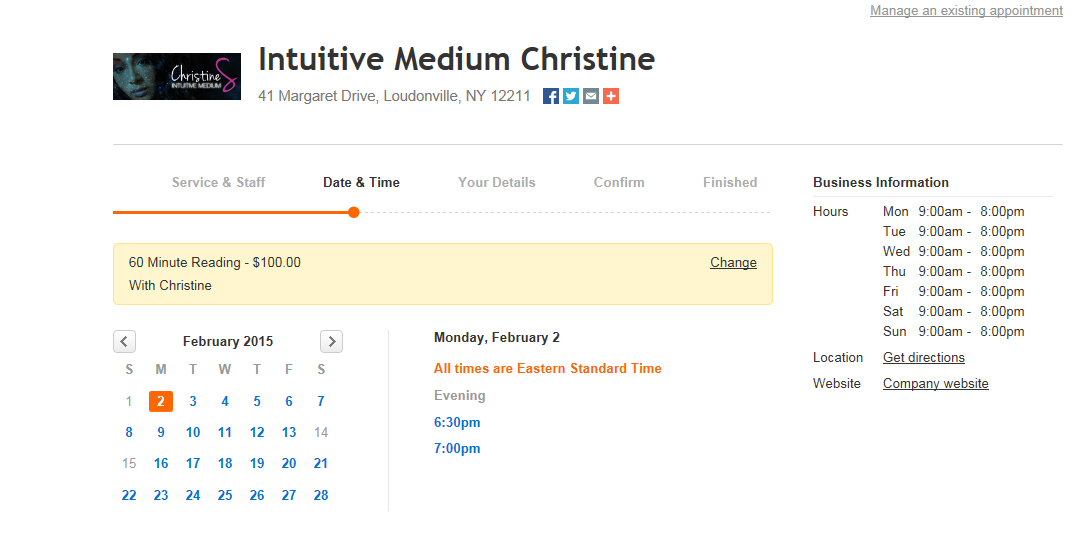Advance to next month arrow
1088x536 pixels.
[x=332, y=342]
